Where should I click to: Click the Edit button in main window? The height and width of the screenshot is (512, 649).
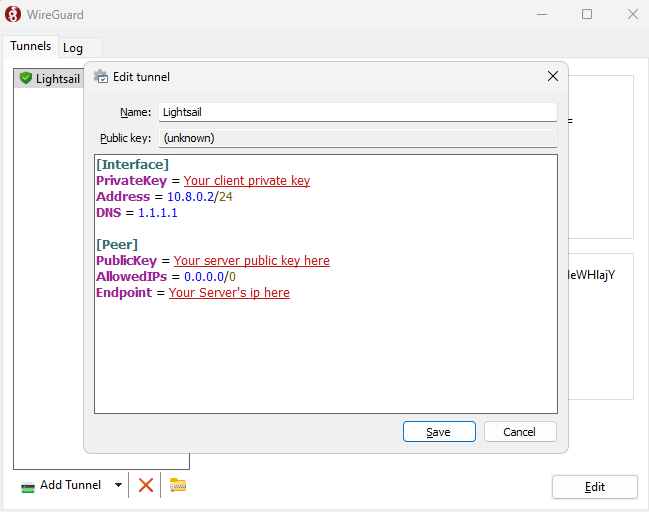point(595,487)
